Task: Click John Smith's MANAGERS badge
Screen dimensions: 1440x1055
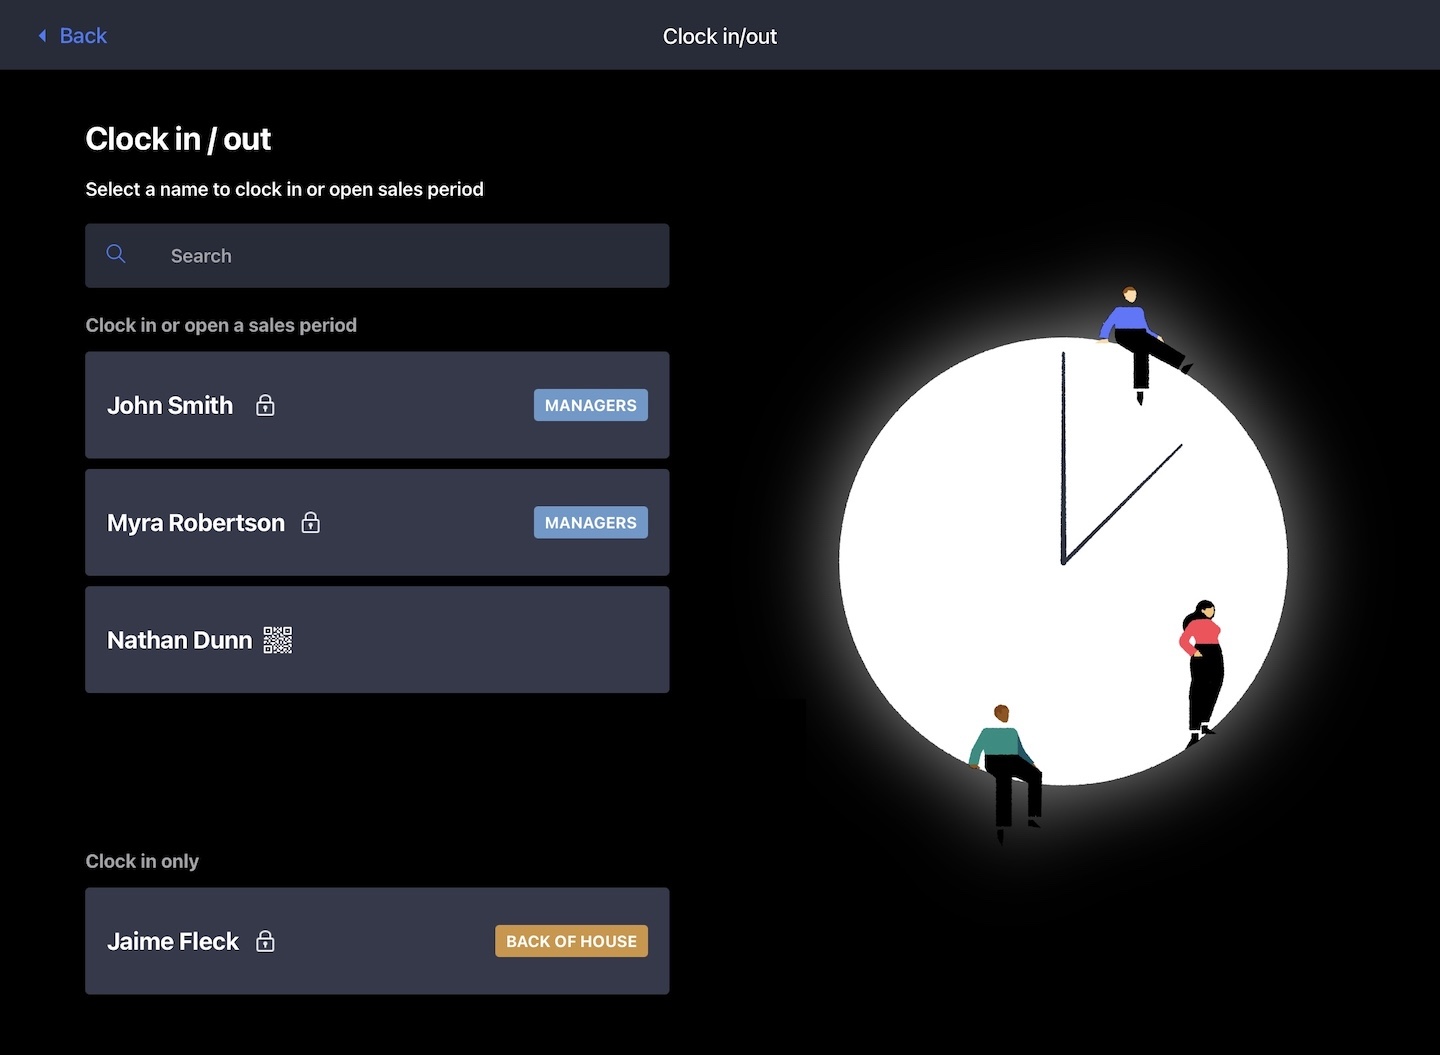Action: click(590, 405)
